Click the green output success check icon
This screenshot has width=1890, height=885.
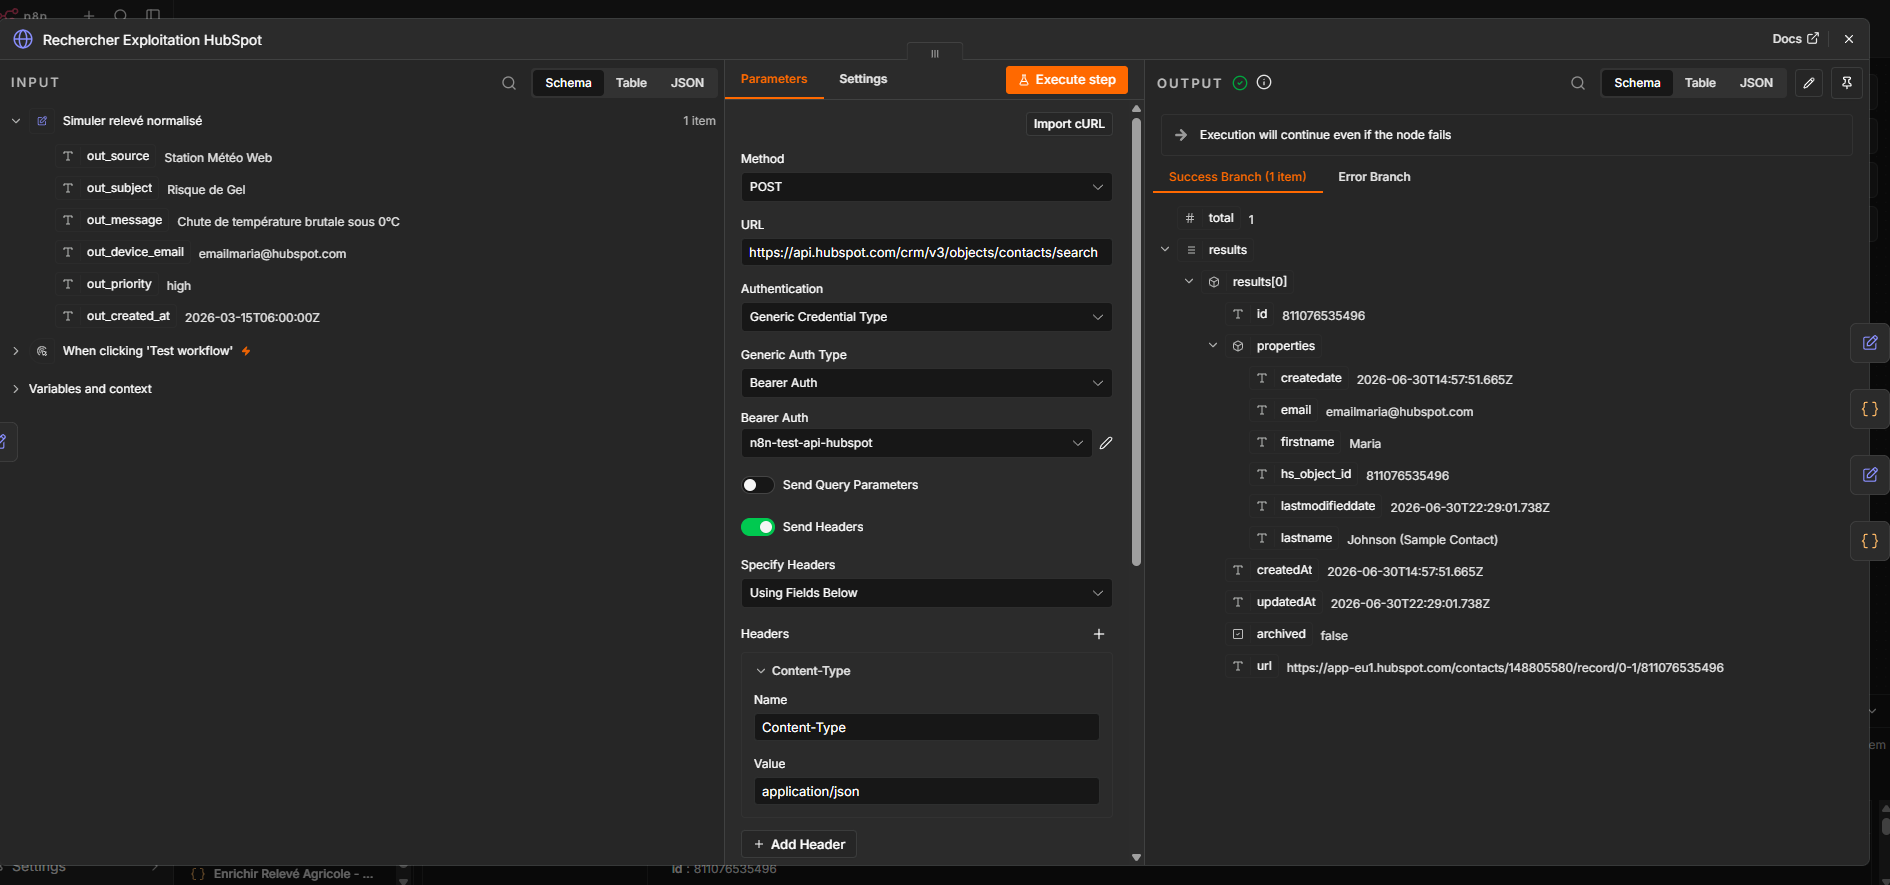(1240, 83)
